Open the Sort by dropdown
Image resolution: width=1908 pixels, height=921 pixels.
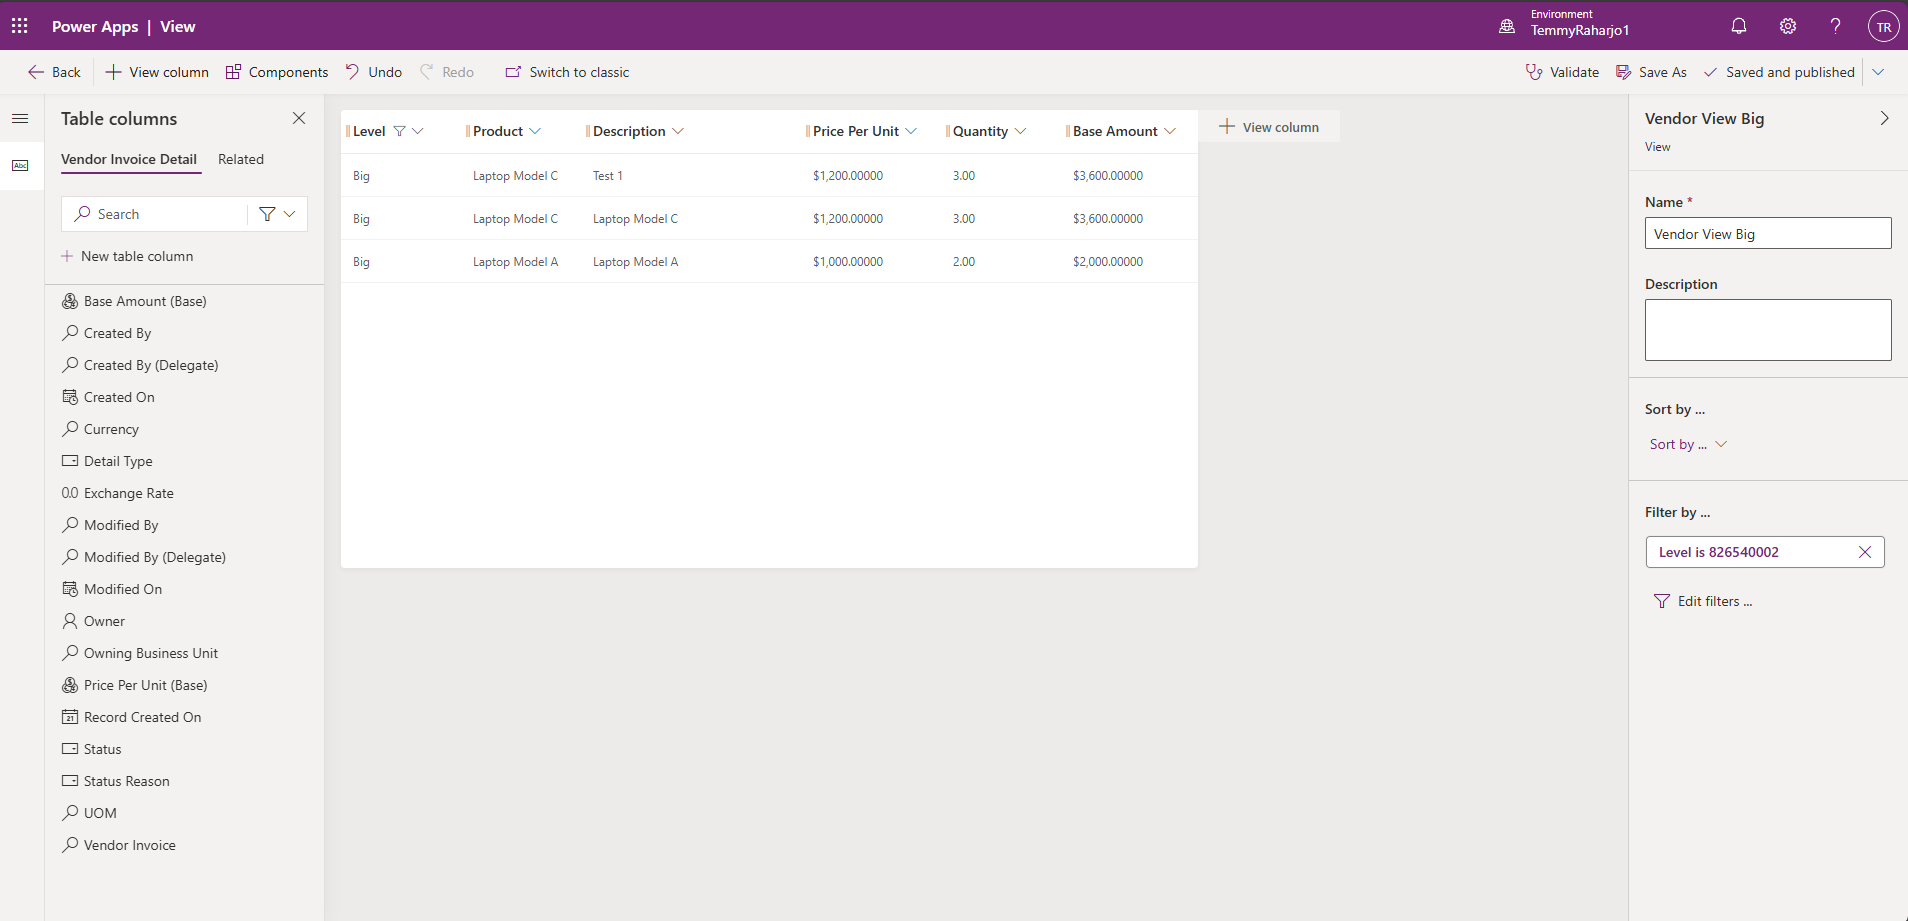1688,444
